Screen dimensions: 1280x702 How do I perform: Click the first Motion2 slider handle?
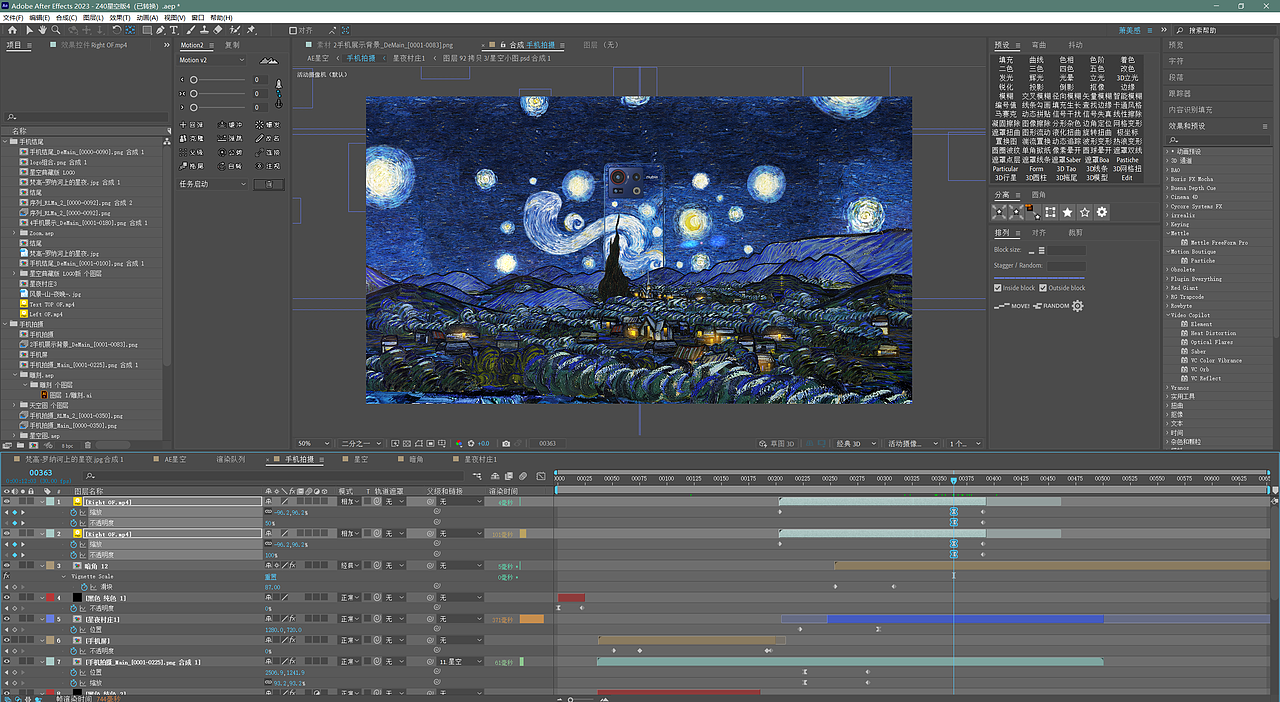194,80
